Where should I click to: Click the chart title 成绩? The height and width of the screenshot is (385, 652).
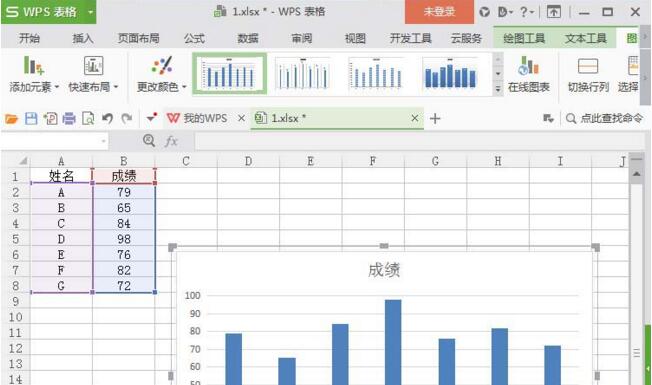coord(384,270)
